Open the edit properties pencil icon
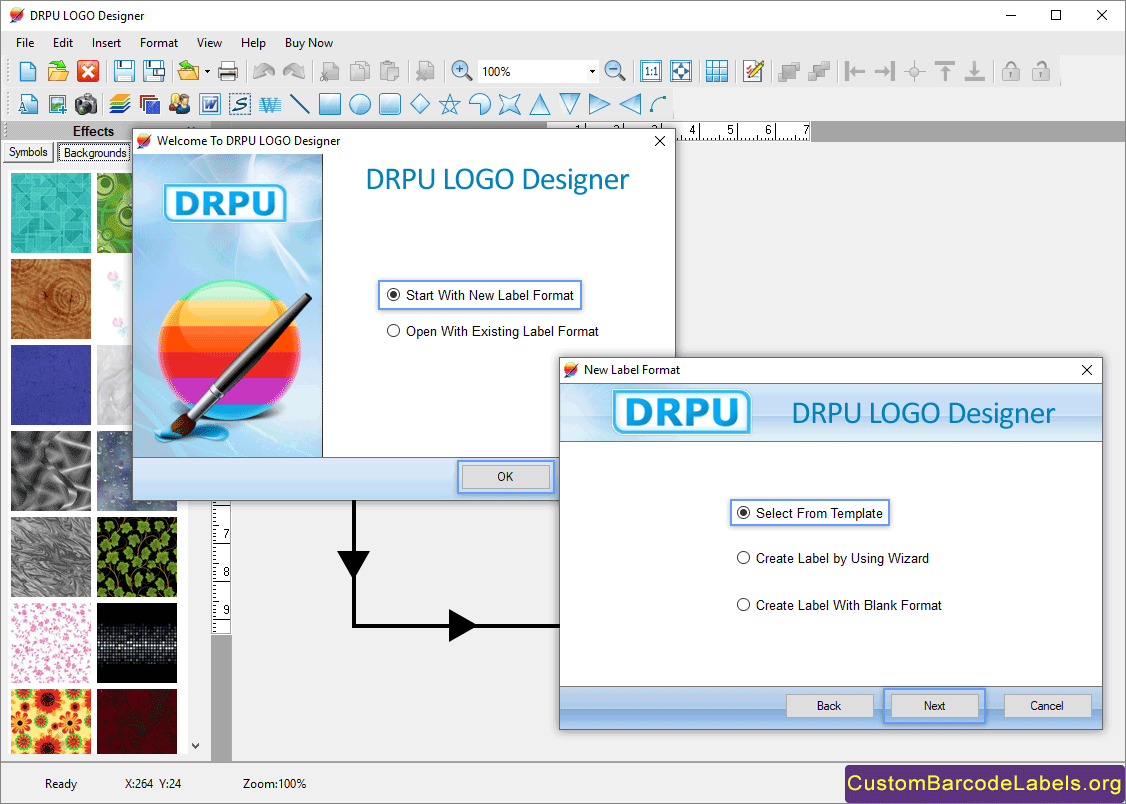1126x804 pixels. click(753, 71)
